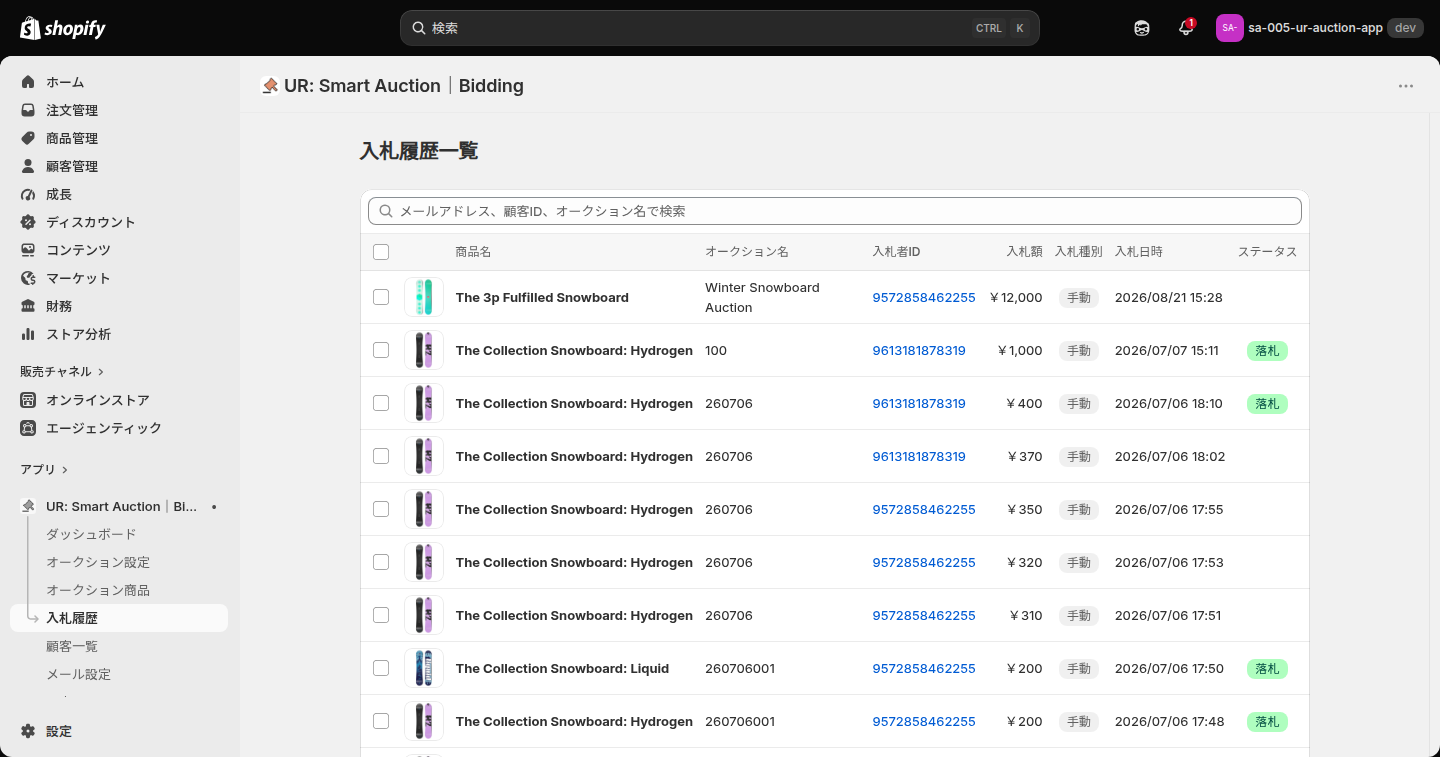Open マーケット markets globe icon
1440x757 pixels.
(x=28, y=278)
